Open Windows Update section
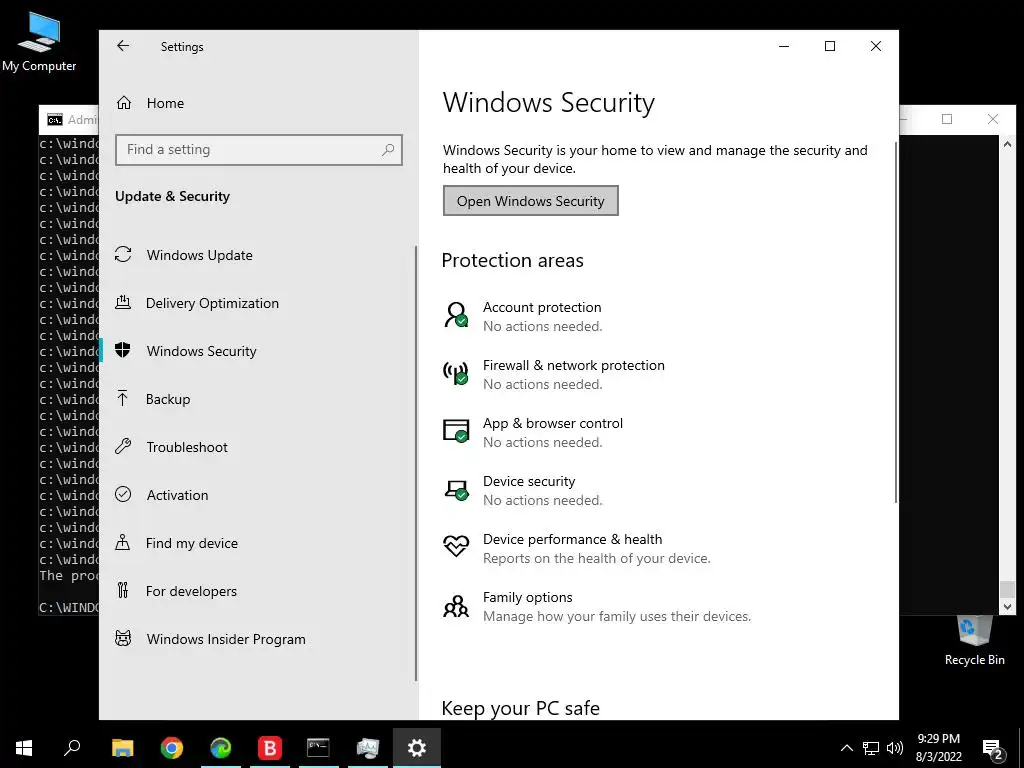This screenshot has width=1024, height=768. (x=259, y=255)
